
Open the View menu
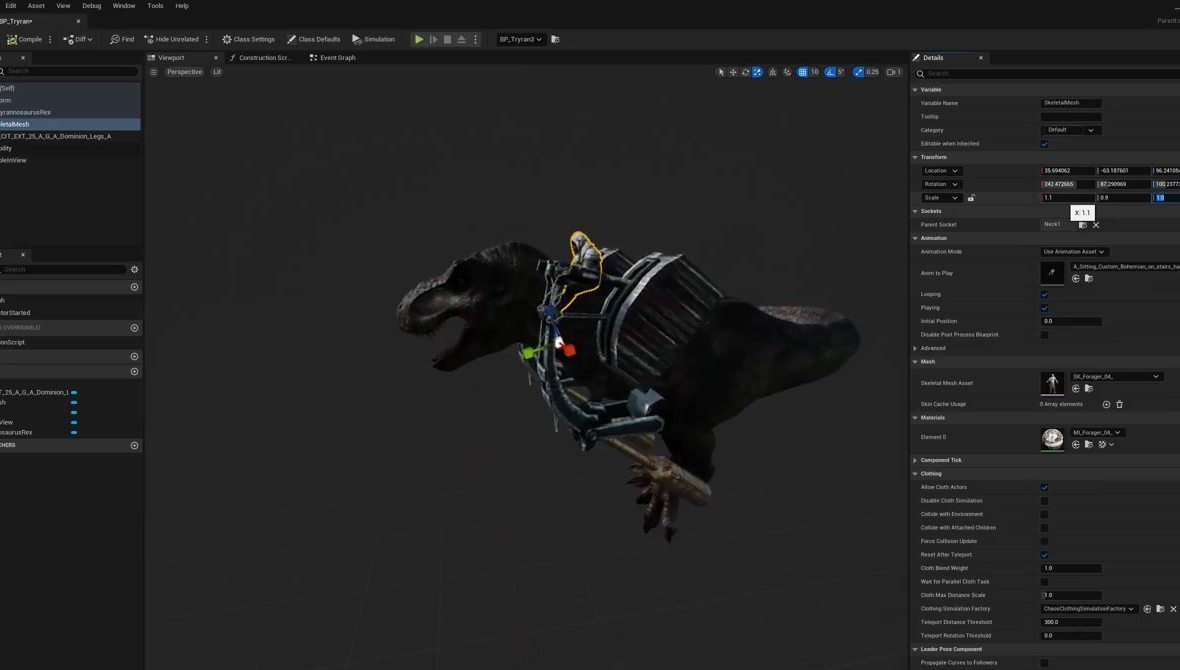tap(63, 6)
